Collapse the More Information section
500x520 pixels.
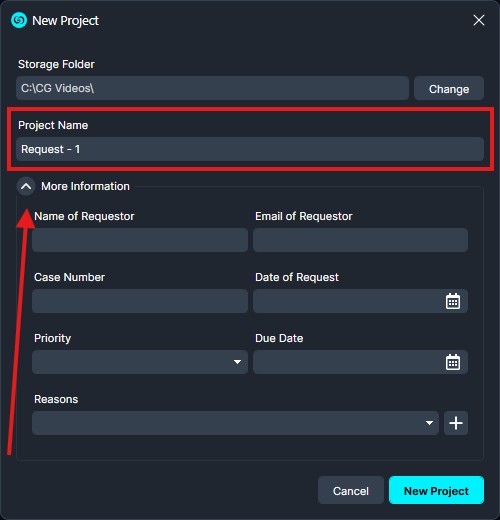26,186
